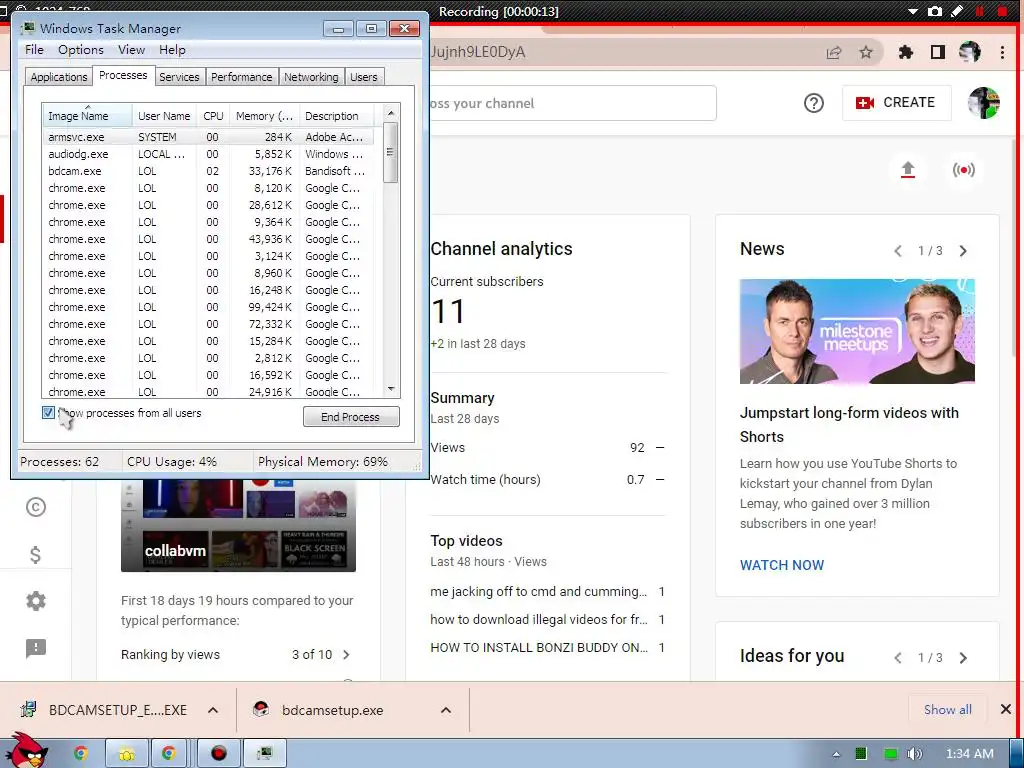Show next News card
Screen dimensions: 1024x768
pyautogui.click(x=963, y=251)
